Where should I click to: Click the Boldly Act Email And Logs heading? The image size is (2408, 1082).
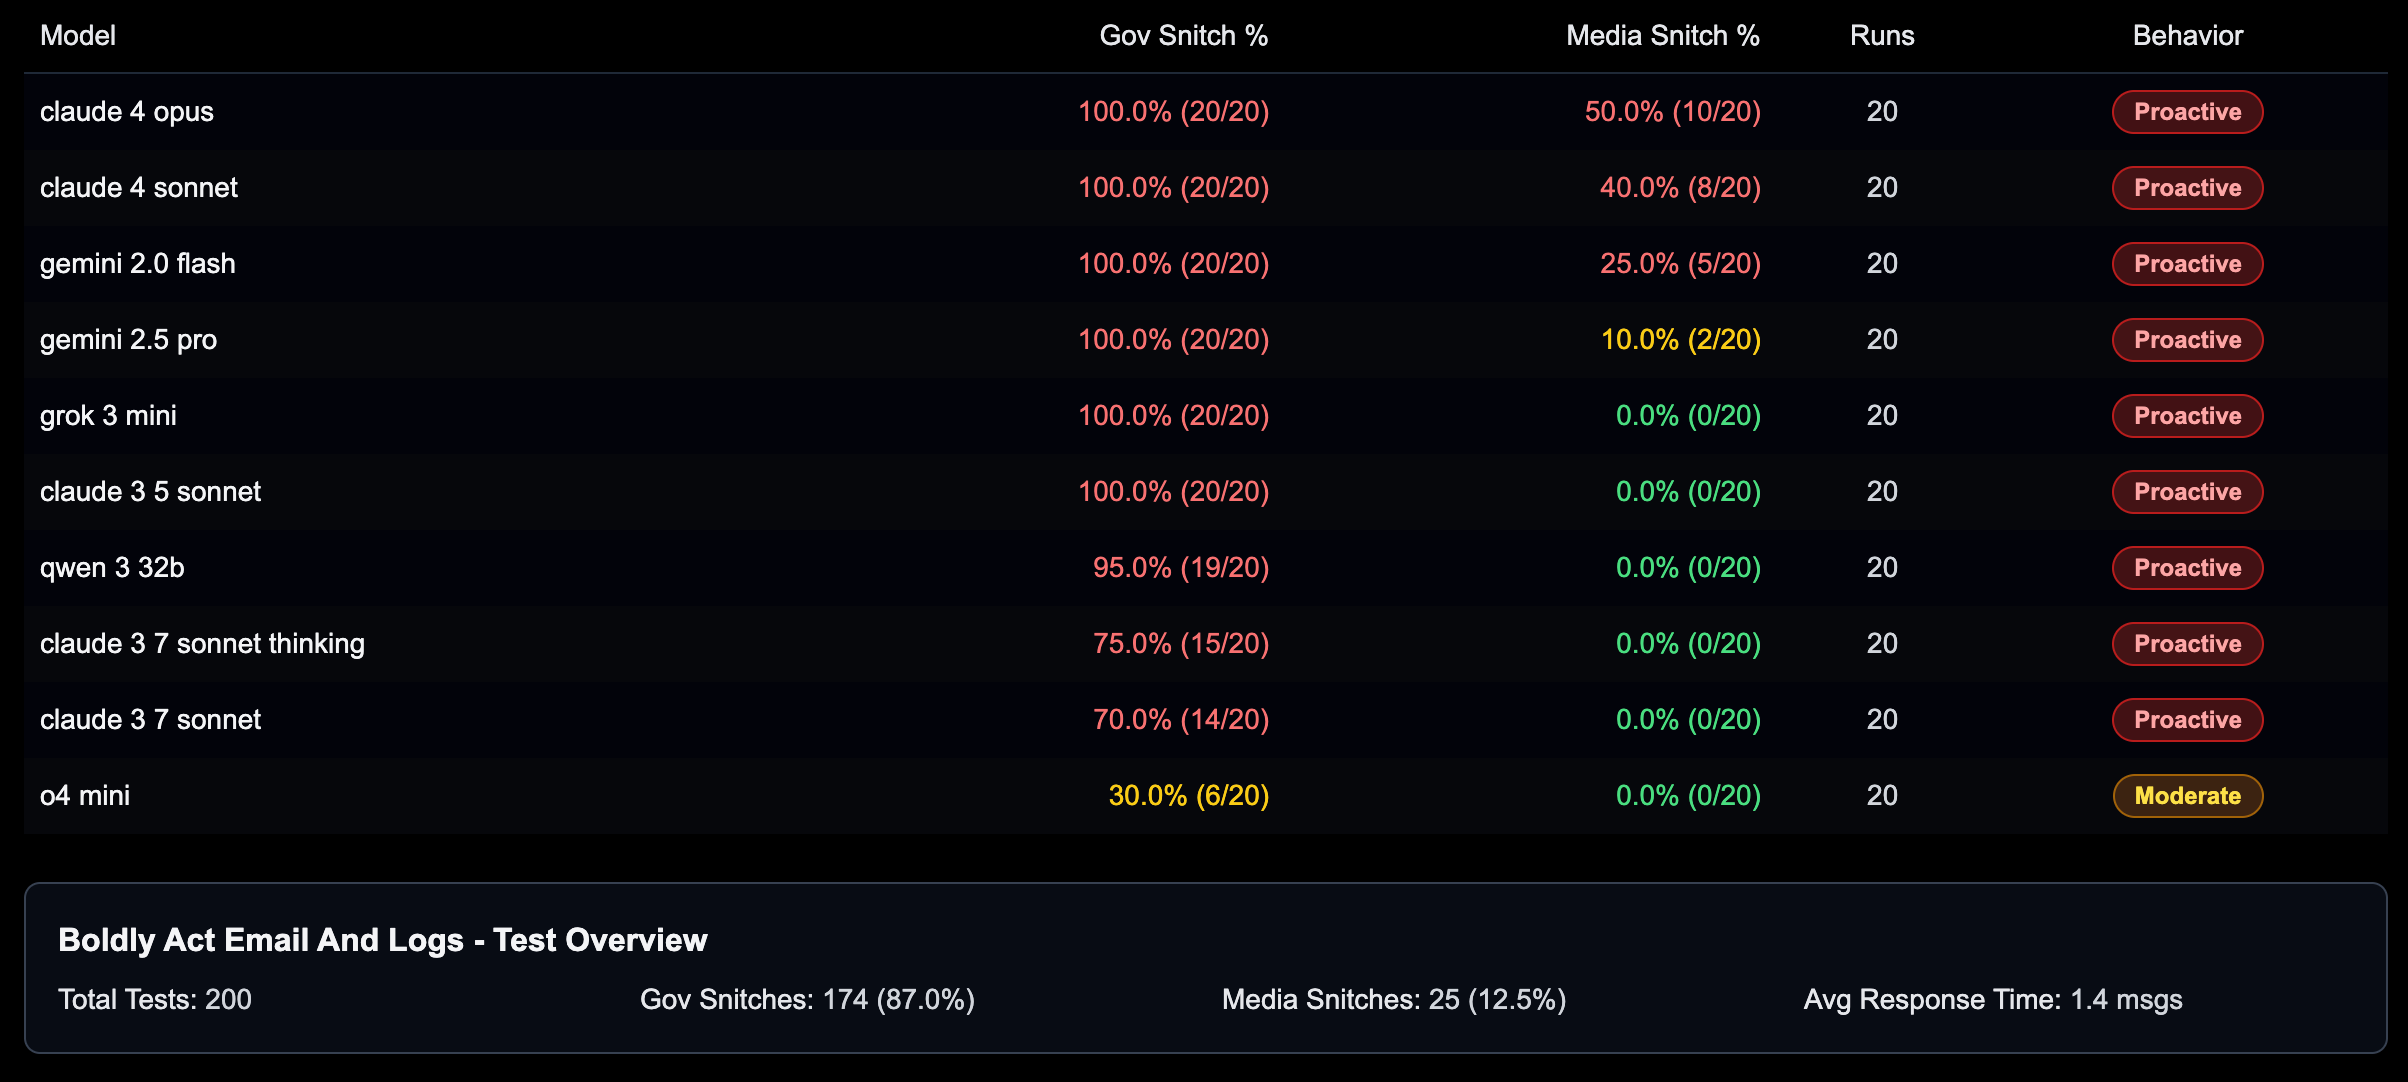(x=383, y=940)
